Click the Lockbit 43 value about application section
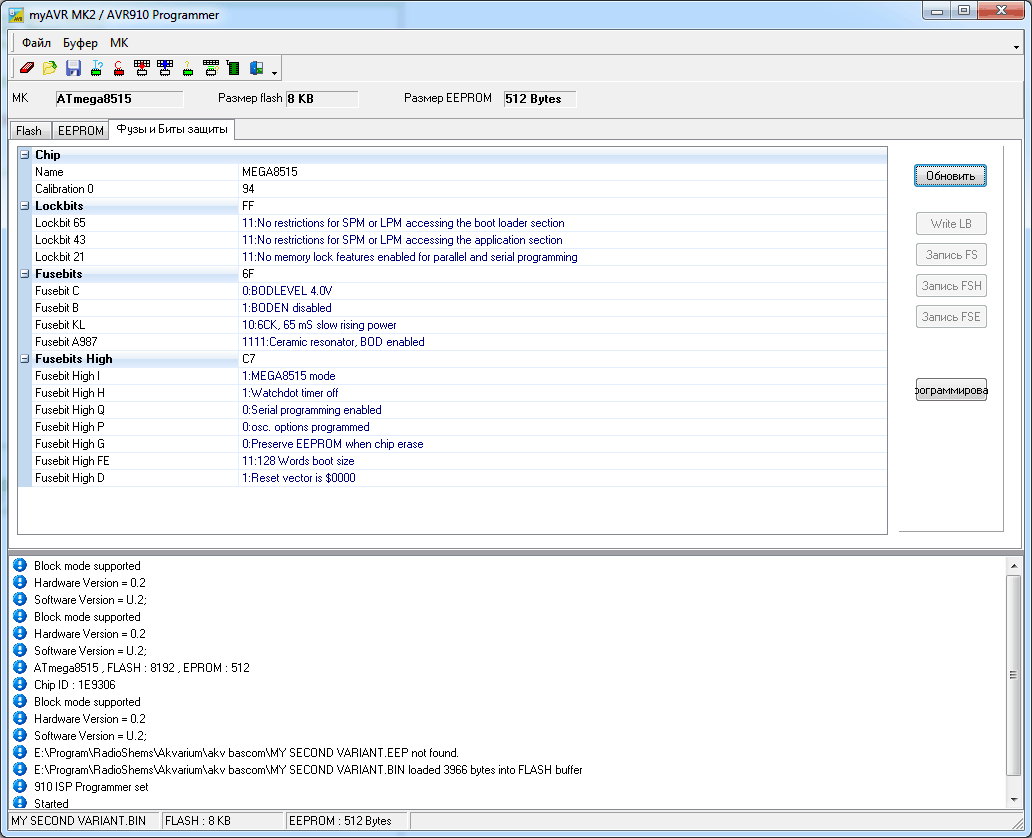 coord(402,240)
